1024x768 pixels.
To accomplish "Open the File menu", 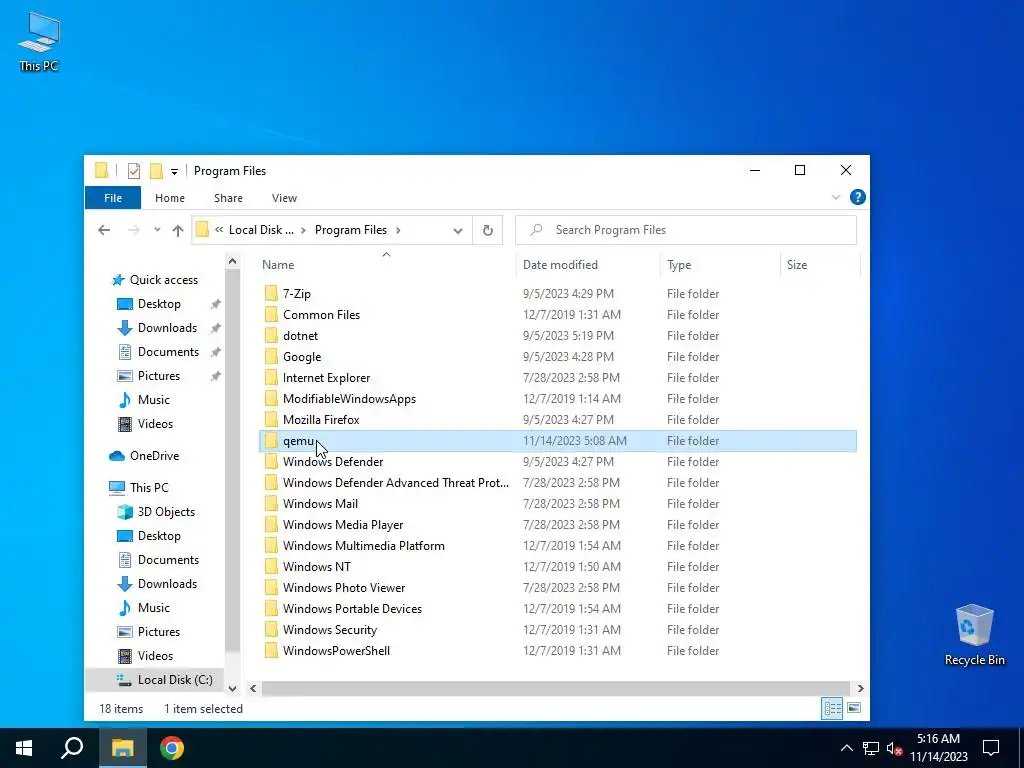I will (113, 198).
